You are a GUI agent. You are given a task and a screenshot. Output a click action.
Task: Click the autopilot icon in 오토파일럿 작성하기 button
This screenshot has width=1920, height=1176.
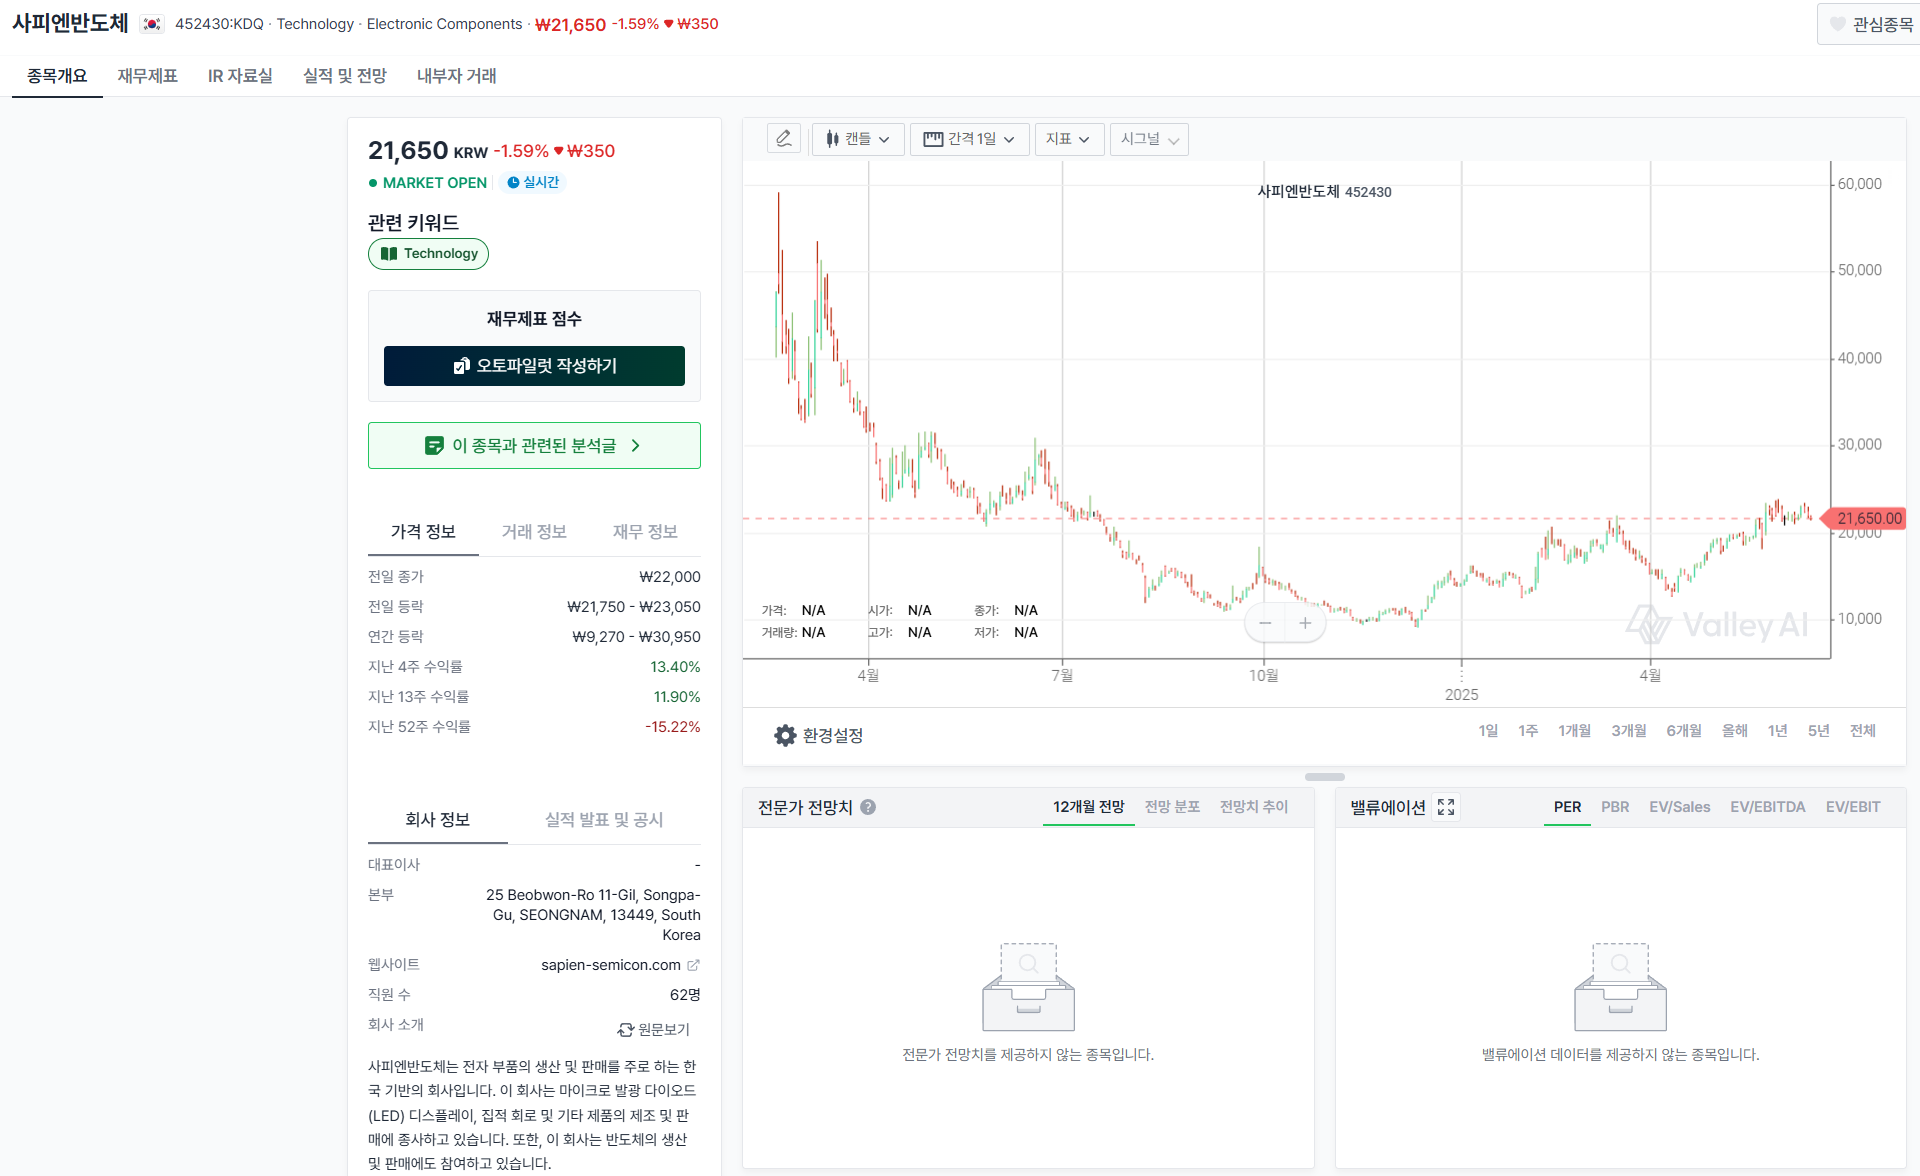[461, 366]
